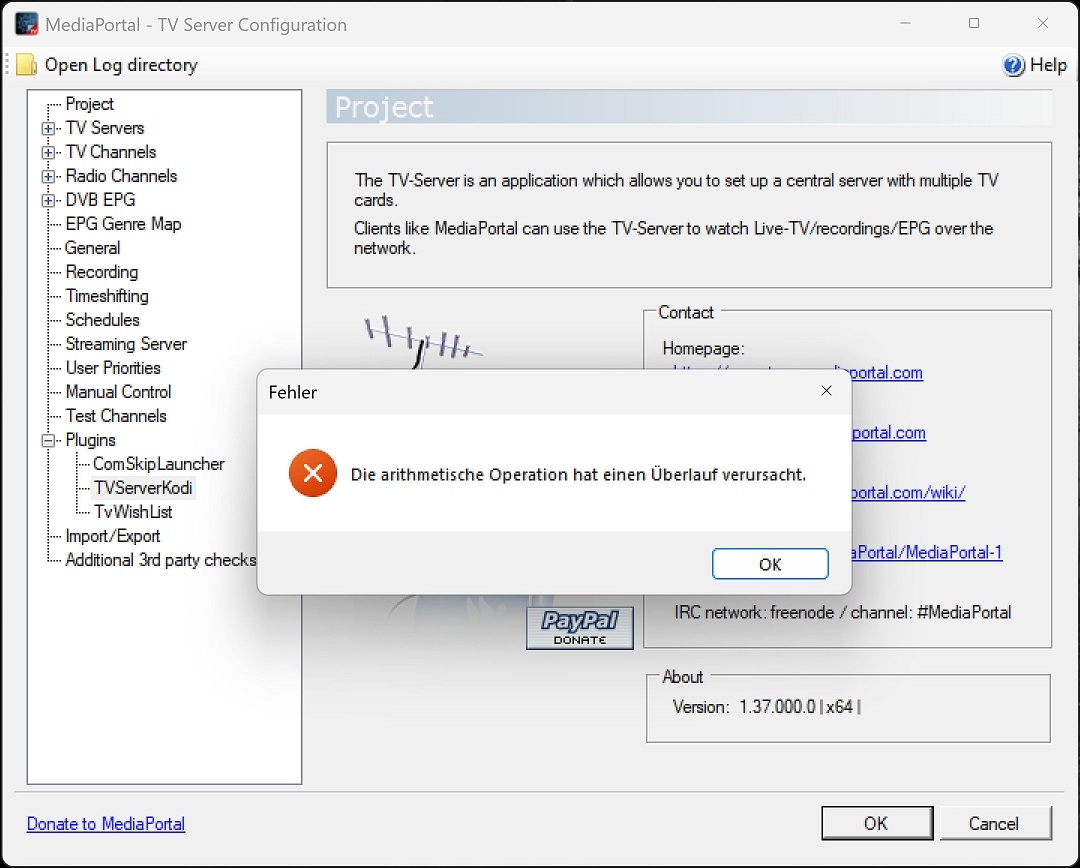The image size is (1080, 868).
Task: Open the Timeshifting settings section
Action: point(107,296)
